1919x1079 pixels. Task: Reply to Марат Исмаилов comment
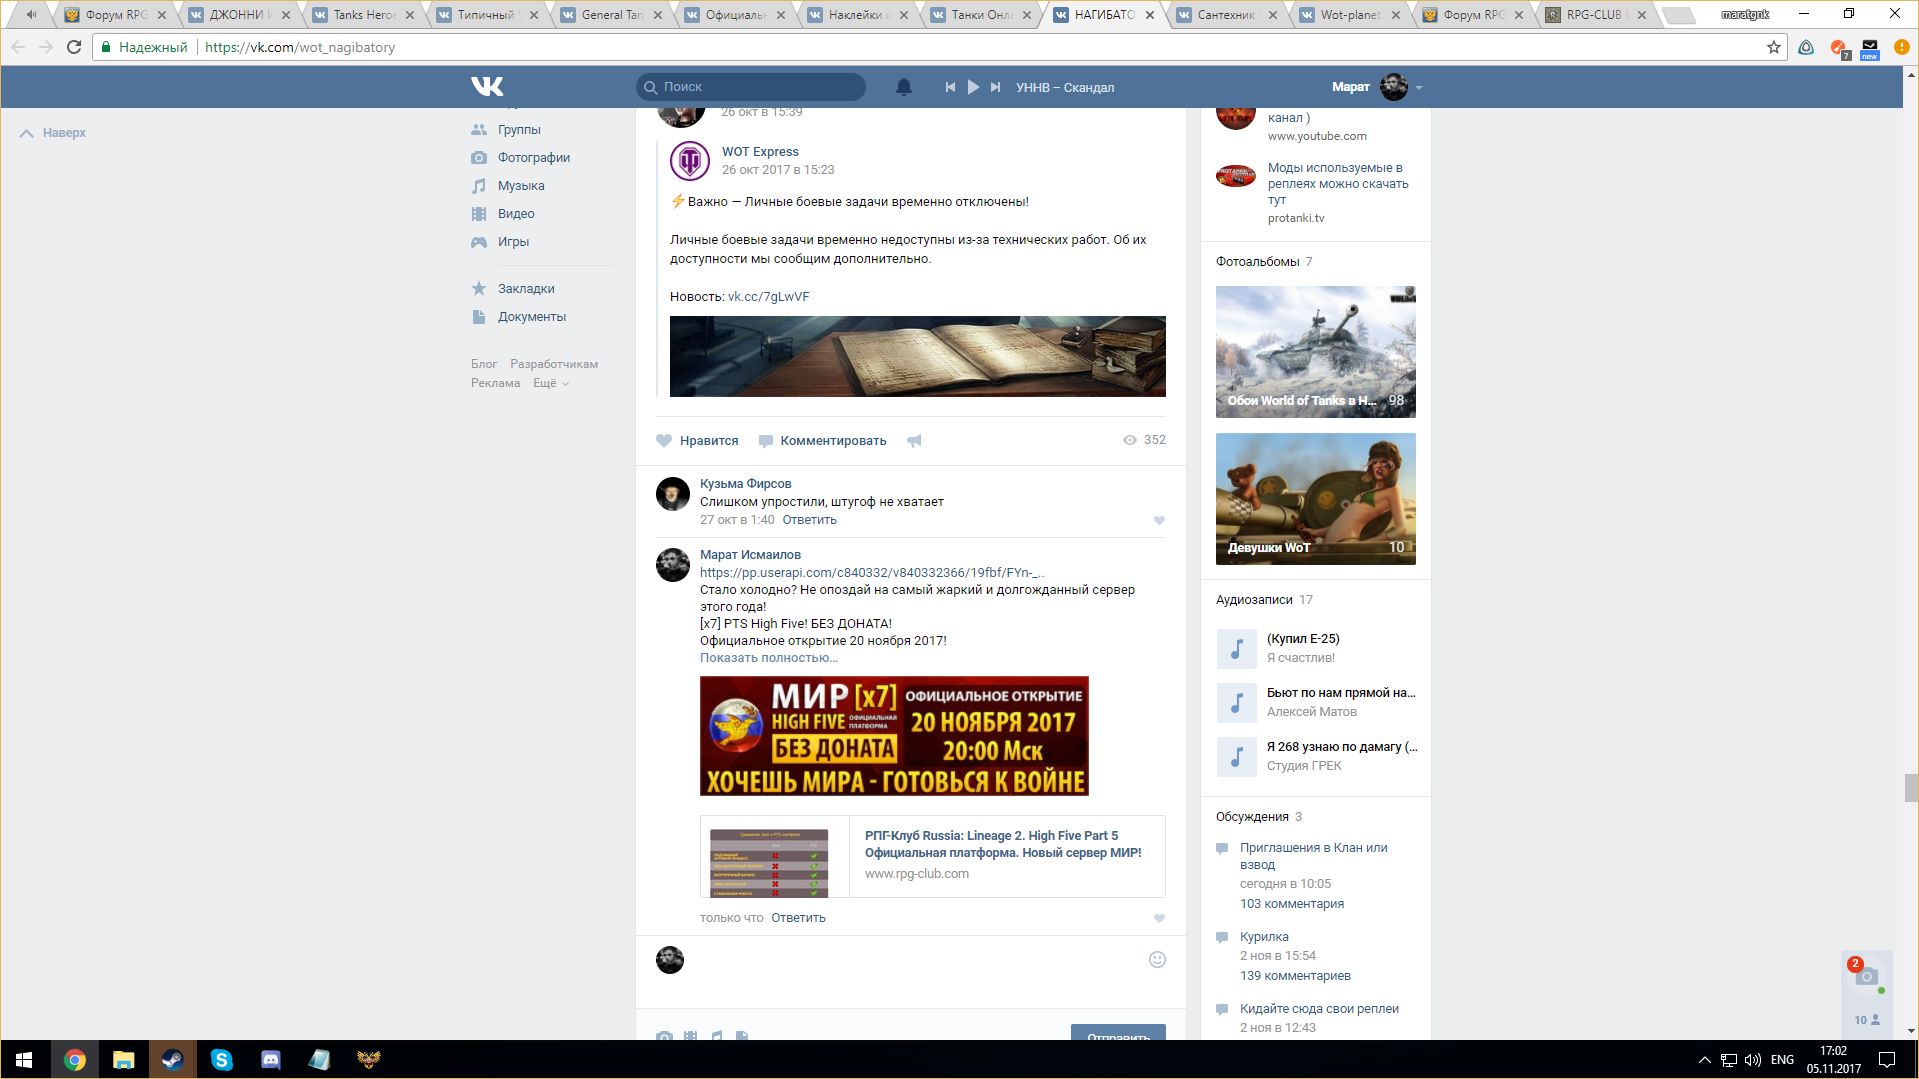(798, 918)
